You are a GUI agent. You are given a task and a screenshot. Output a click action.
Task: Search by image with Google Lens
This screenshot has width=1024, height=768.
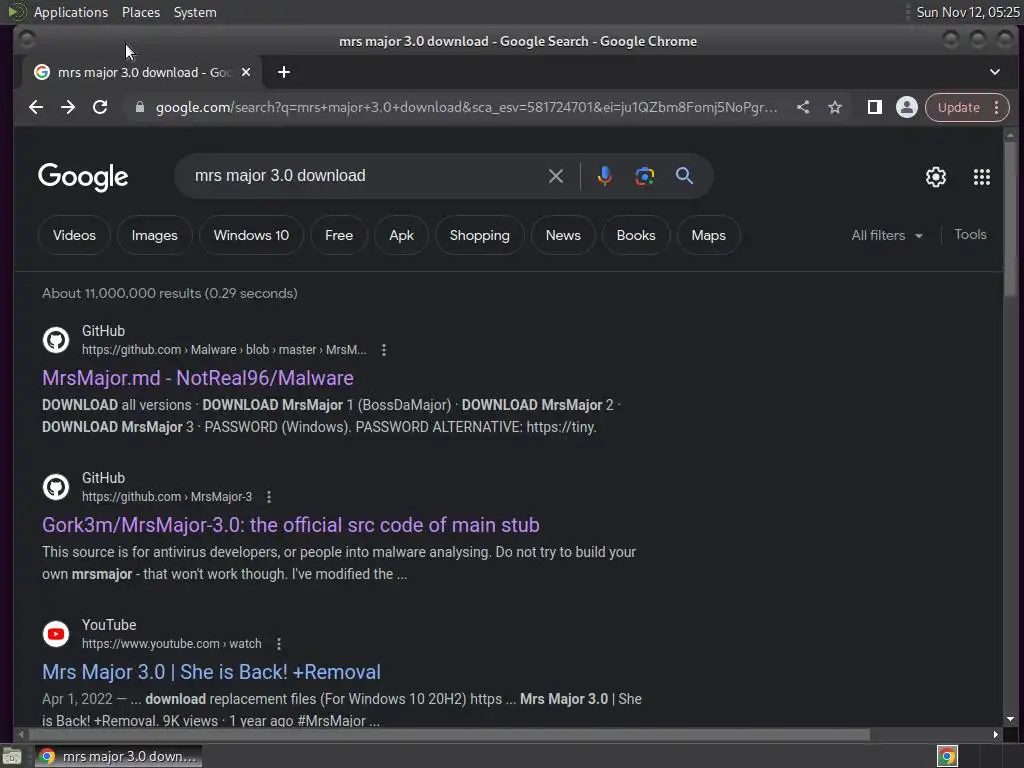coord(645,176)
